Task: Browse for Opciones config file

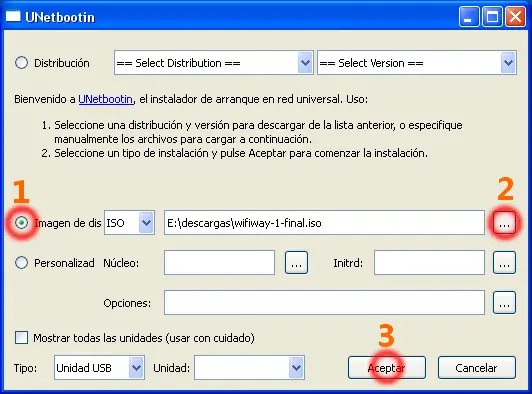Action: (505, 302)
